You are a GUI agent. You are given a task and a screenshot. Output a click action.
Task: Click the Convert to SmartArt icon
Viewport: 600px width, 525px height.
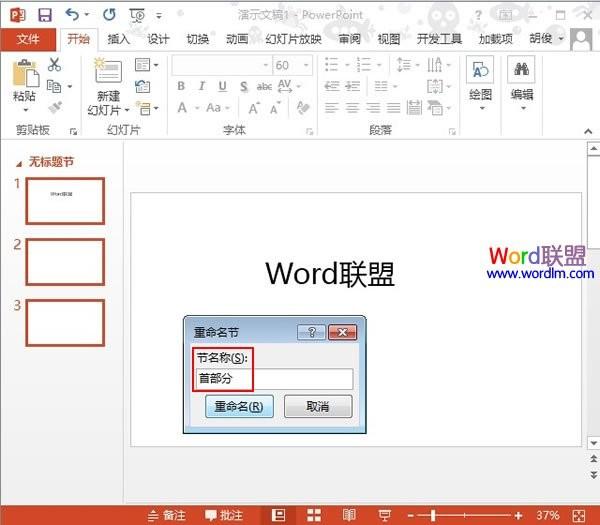click(434, 108)
